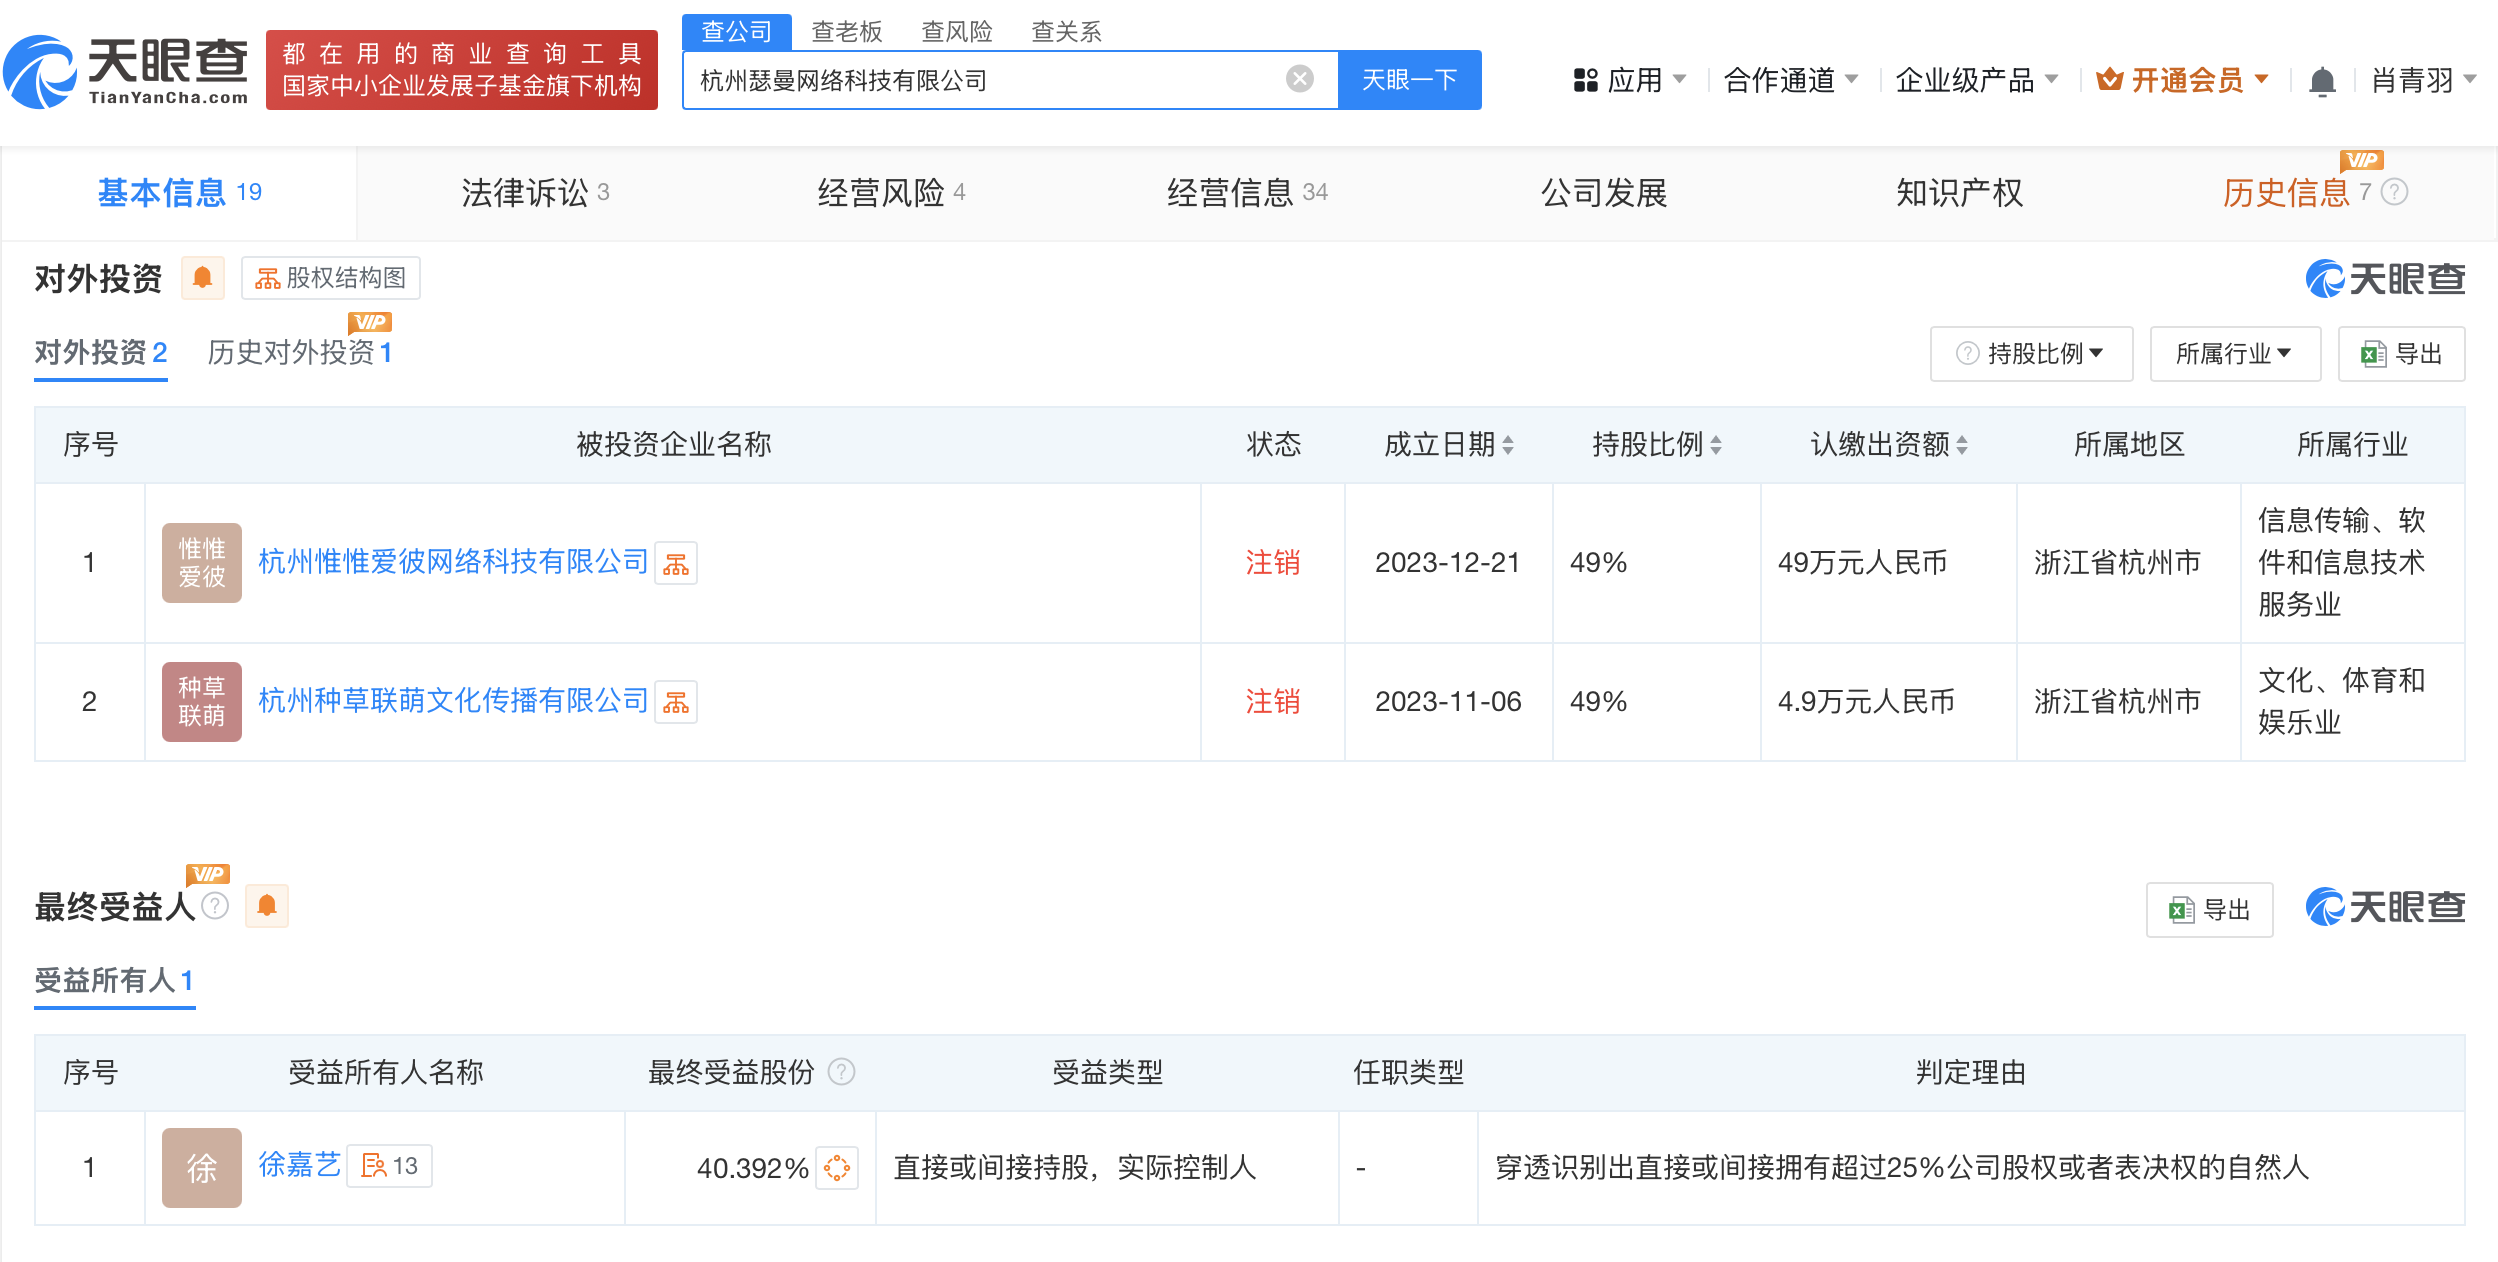The image size is (2498, 1262).
Task: Click help icon beside 最终受益股份 column
Action: pos(842,1072)
